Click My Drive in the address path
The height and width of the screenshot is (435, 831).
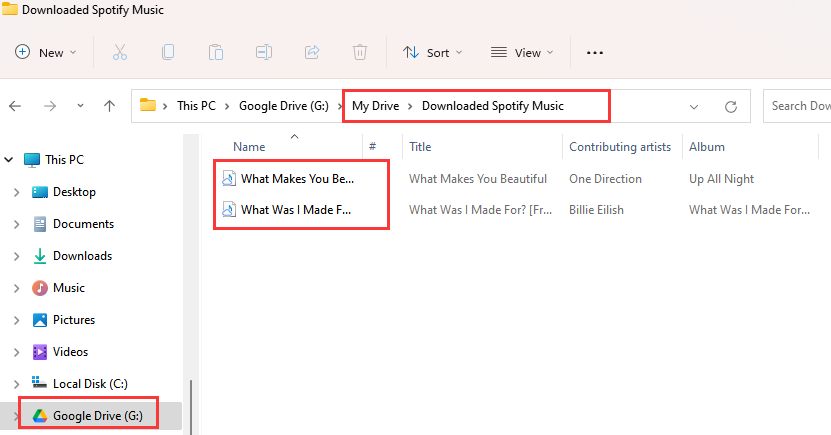coord(374,106)
